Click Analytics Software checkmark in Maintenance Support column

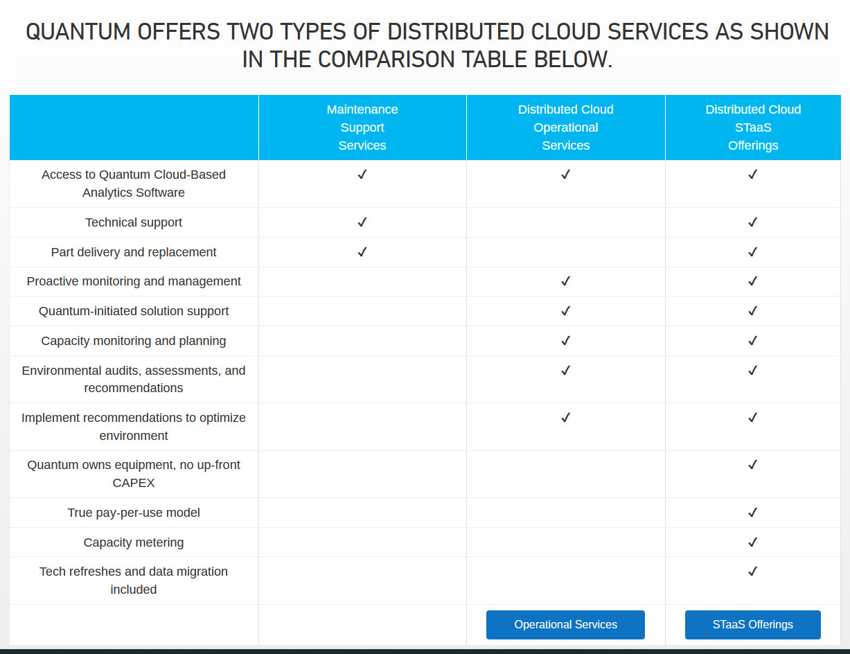[x=362, y=174]
